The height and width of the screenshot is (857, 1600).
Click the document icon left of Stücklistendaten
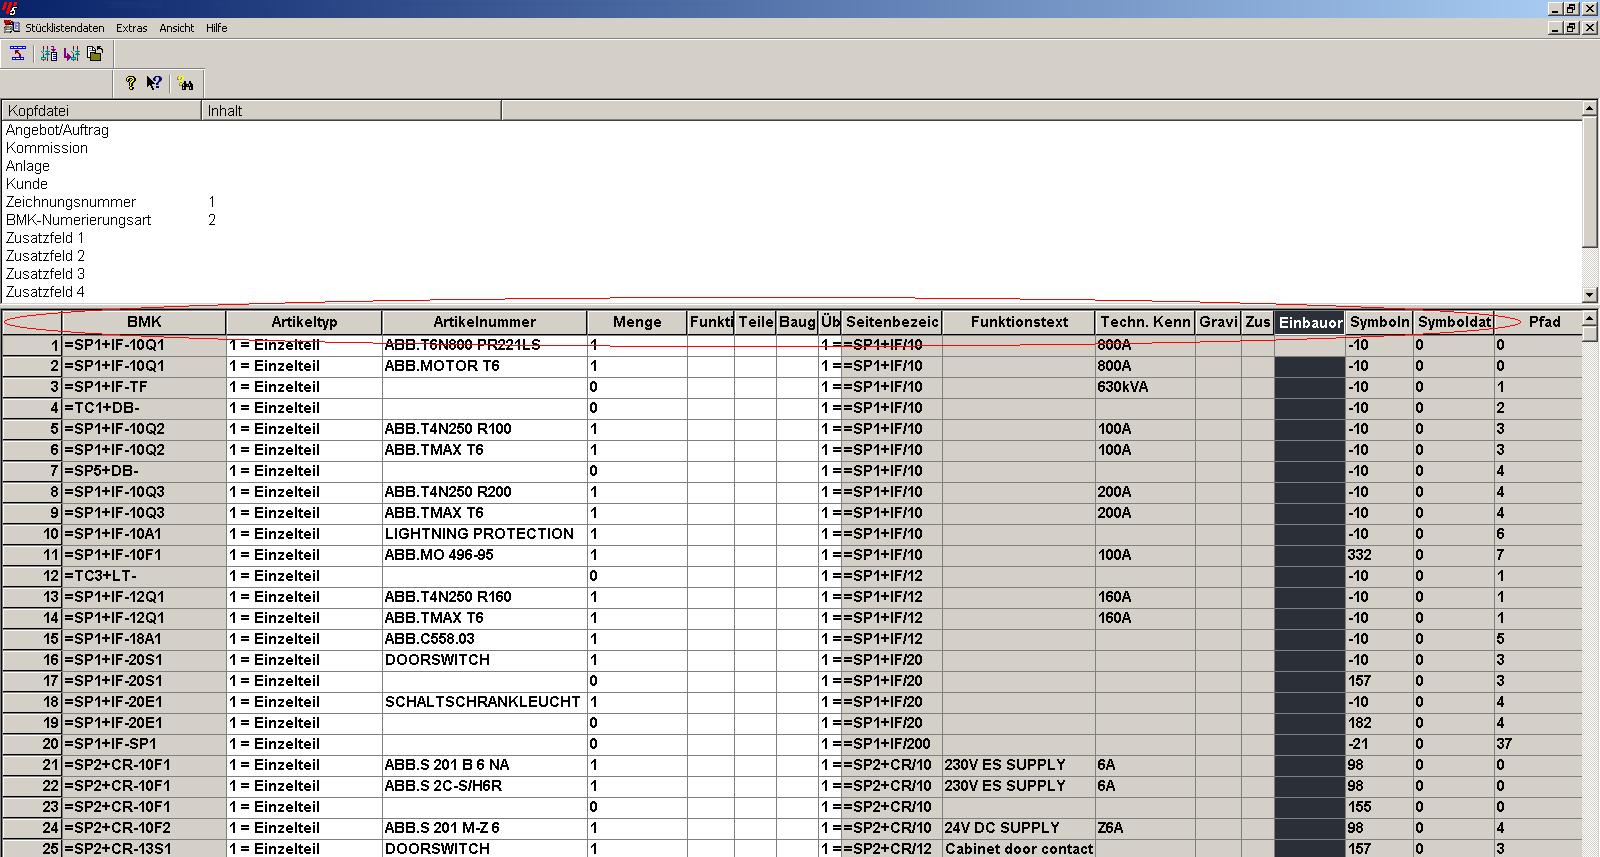point(12,27)
